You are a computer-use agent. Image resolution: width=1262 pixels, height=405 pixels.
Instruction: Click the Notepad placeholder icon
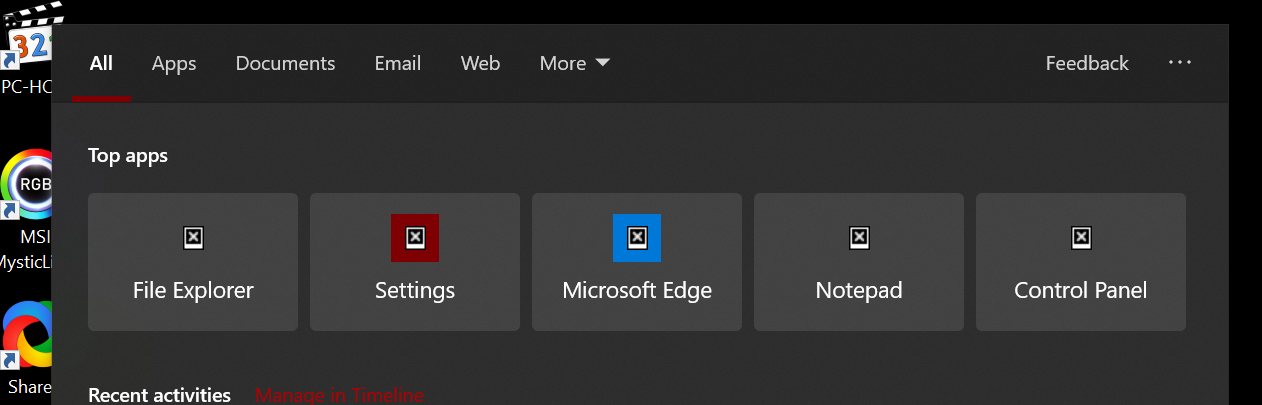coord(859,238)
